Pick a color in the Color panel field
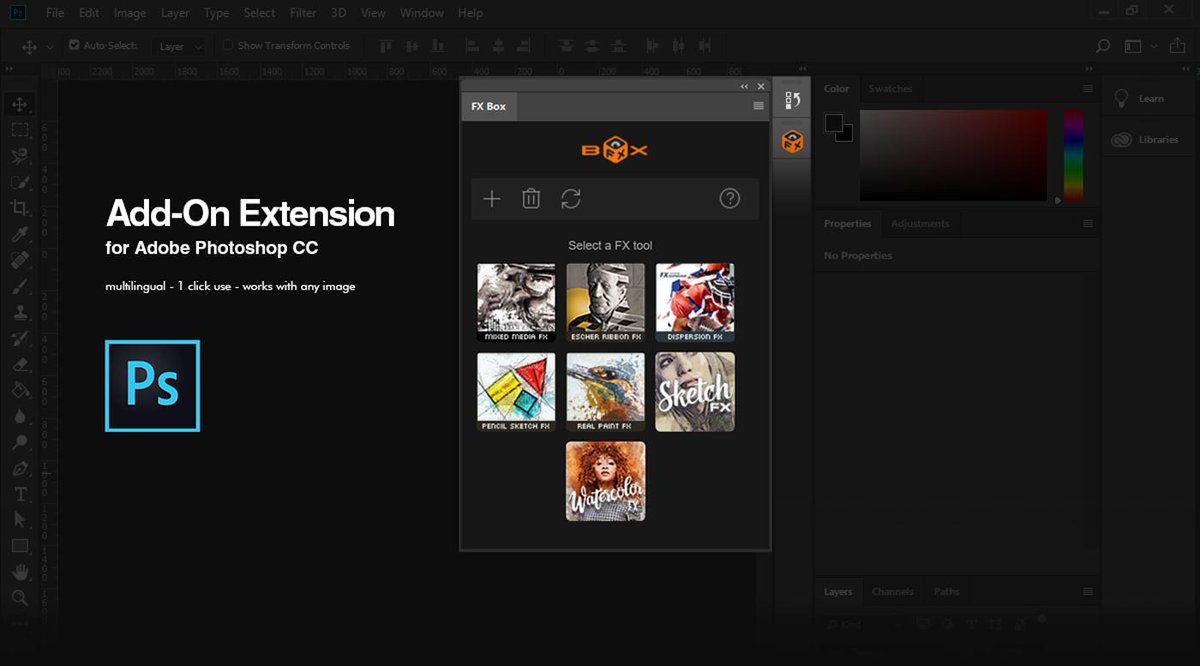 click(953, 154)
